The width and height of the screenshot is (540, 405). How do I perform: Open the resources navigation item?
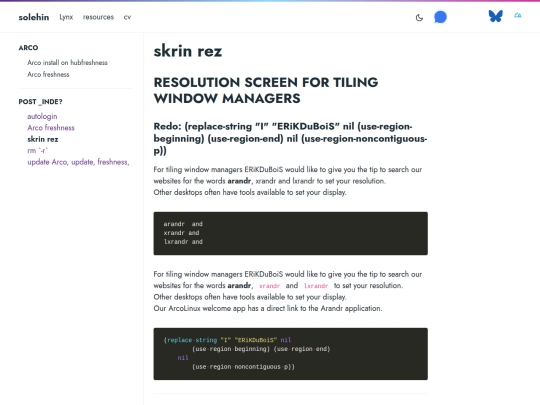(x=98, y=17)
